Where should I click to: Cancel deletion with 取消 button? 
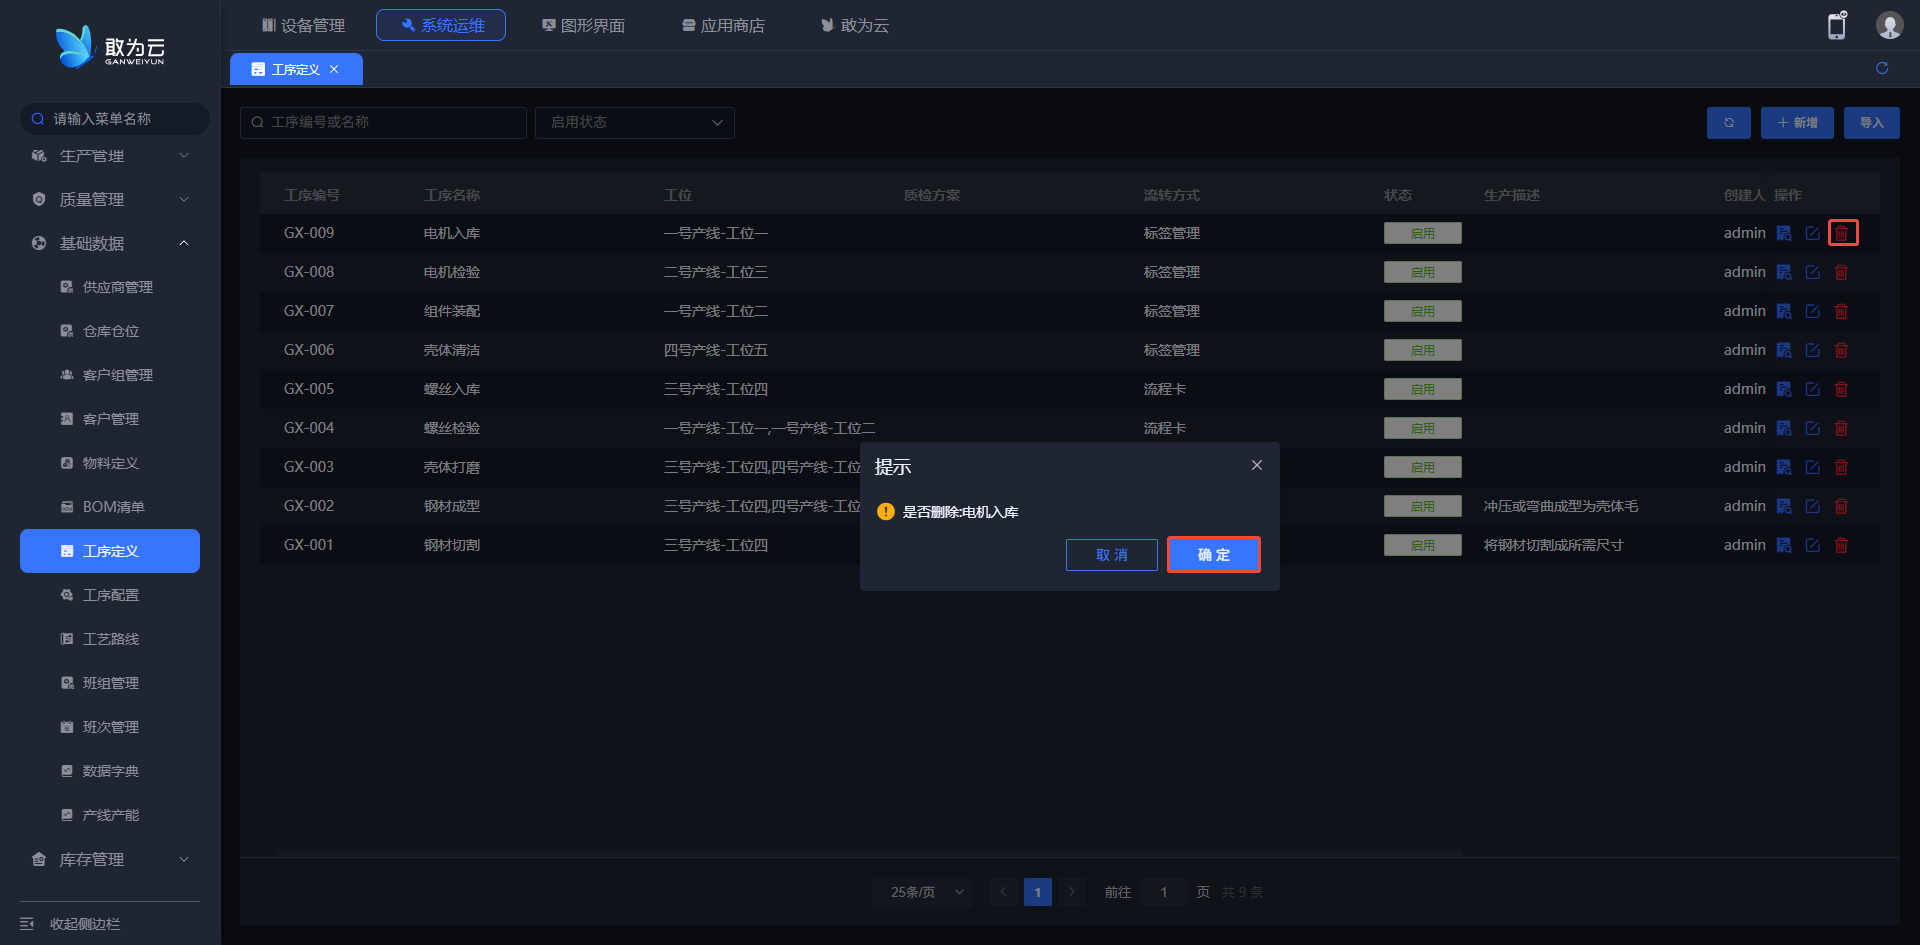[x=1111, y=555]
